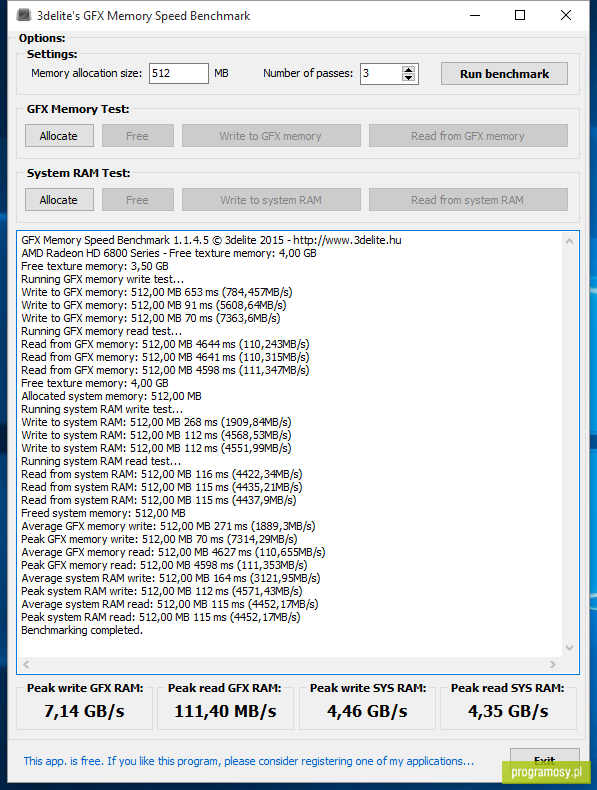Click log line 'Running system RAM write test...'
The width and height of the screenshot is (597, 790).
[102, 409]
